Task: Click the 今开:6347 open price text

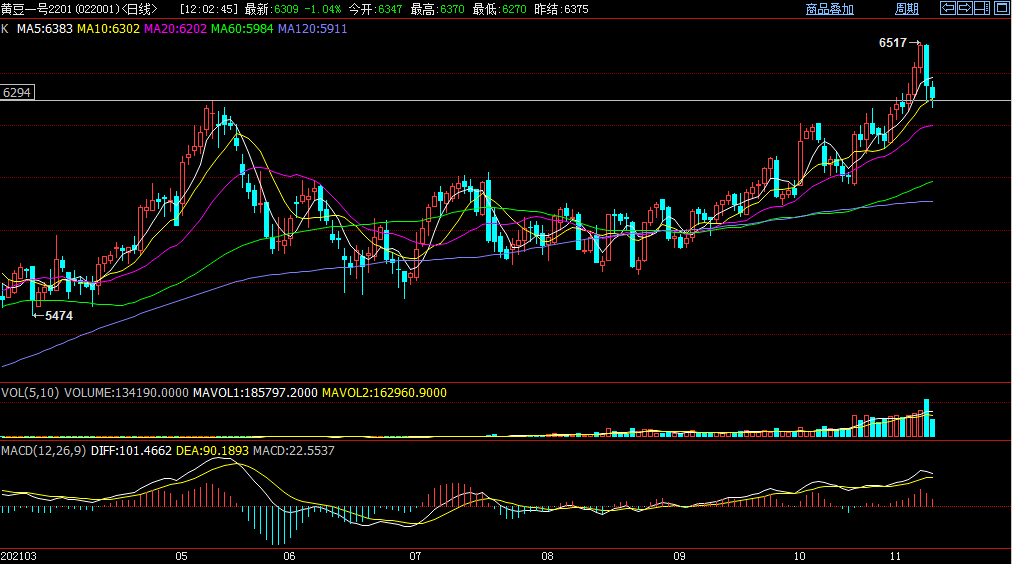Action: [375, 9]
